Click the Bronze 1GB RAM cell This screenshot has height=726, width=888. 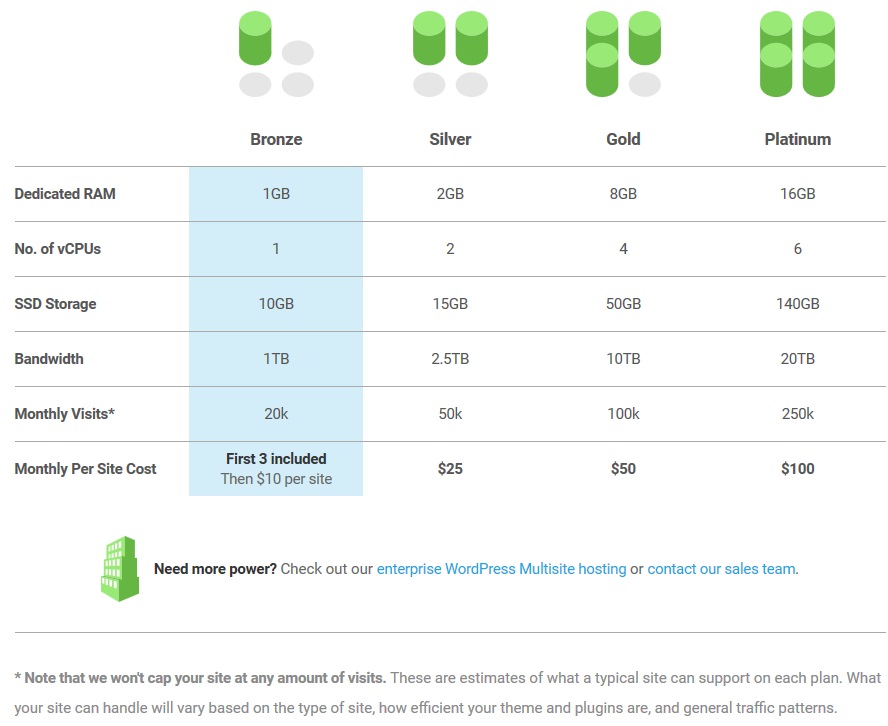(x=276, y=194)
